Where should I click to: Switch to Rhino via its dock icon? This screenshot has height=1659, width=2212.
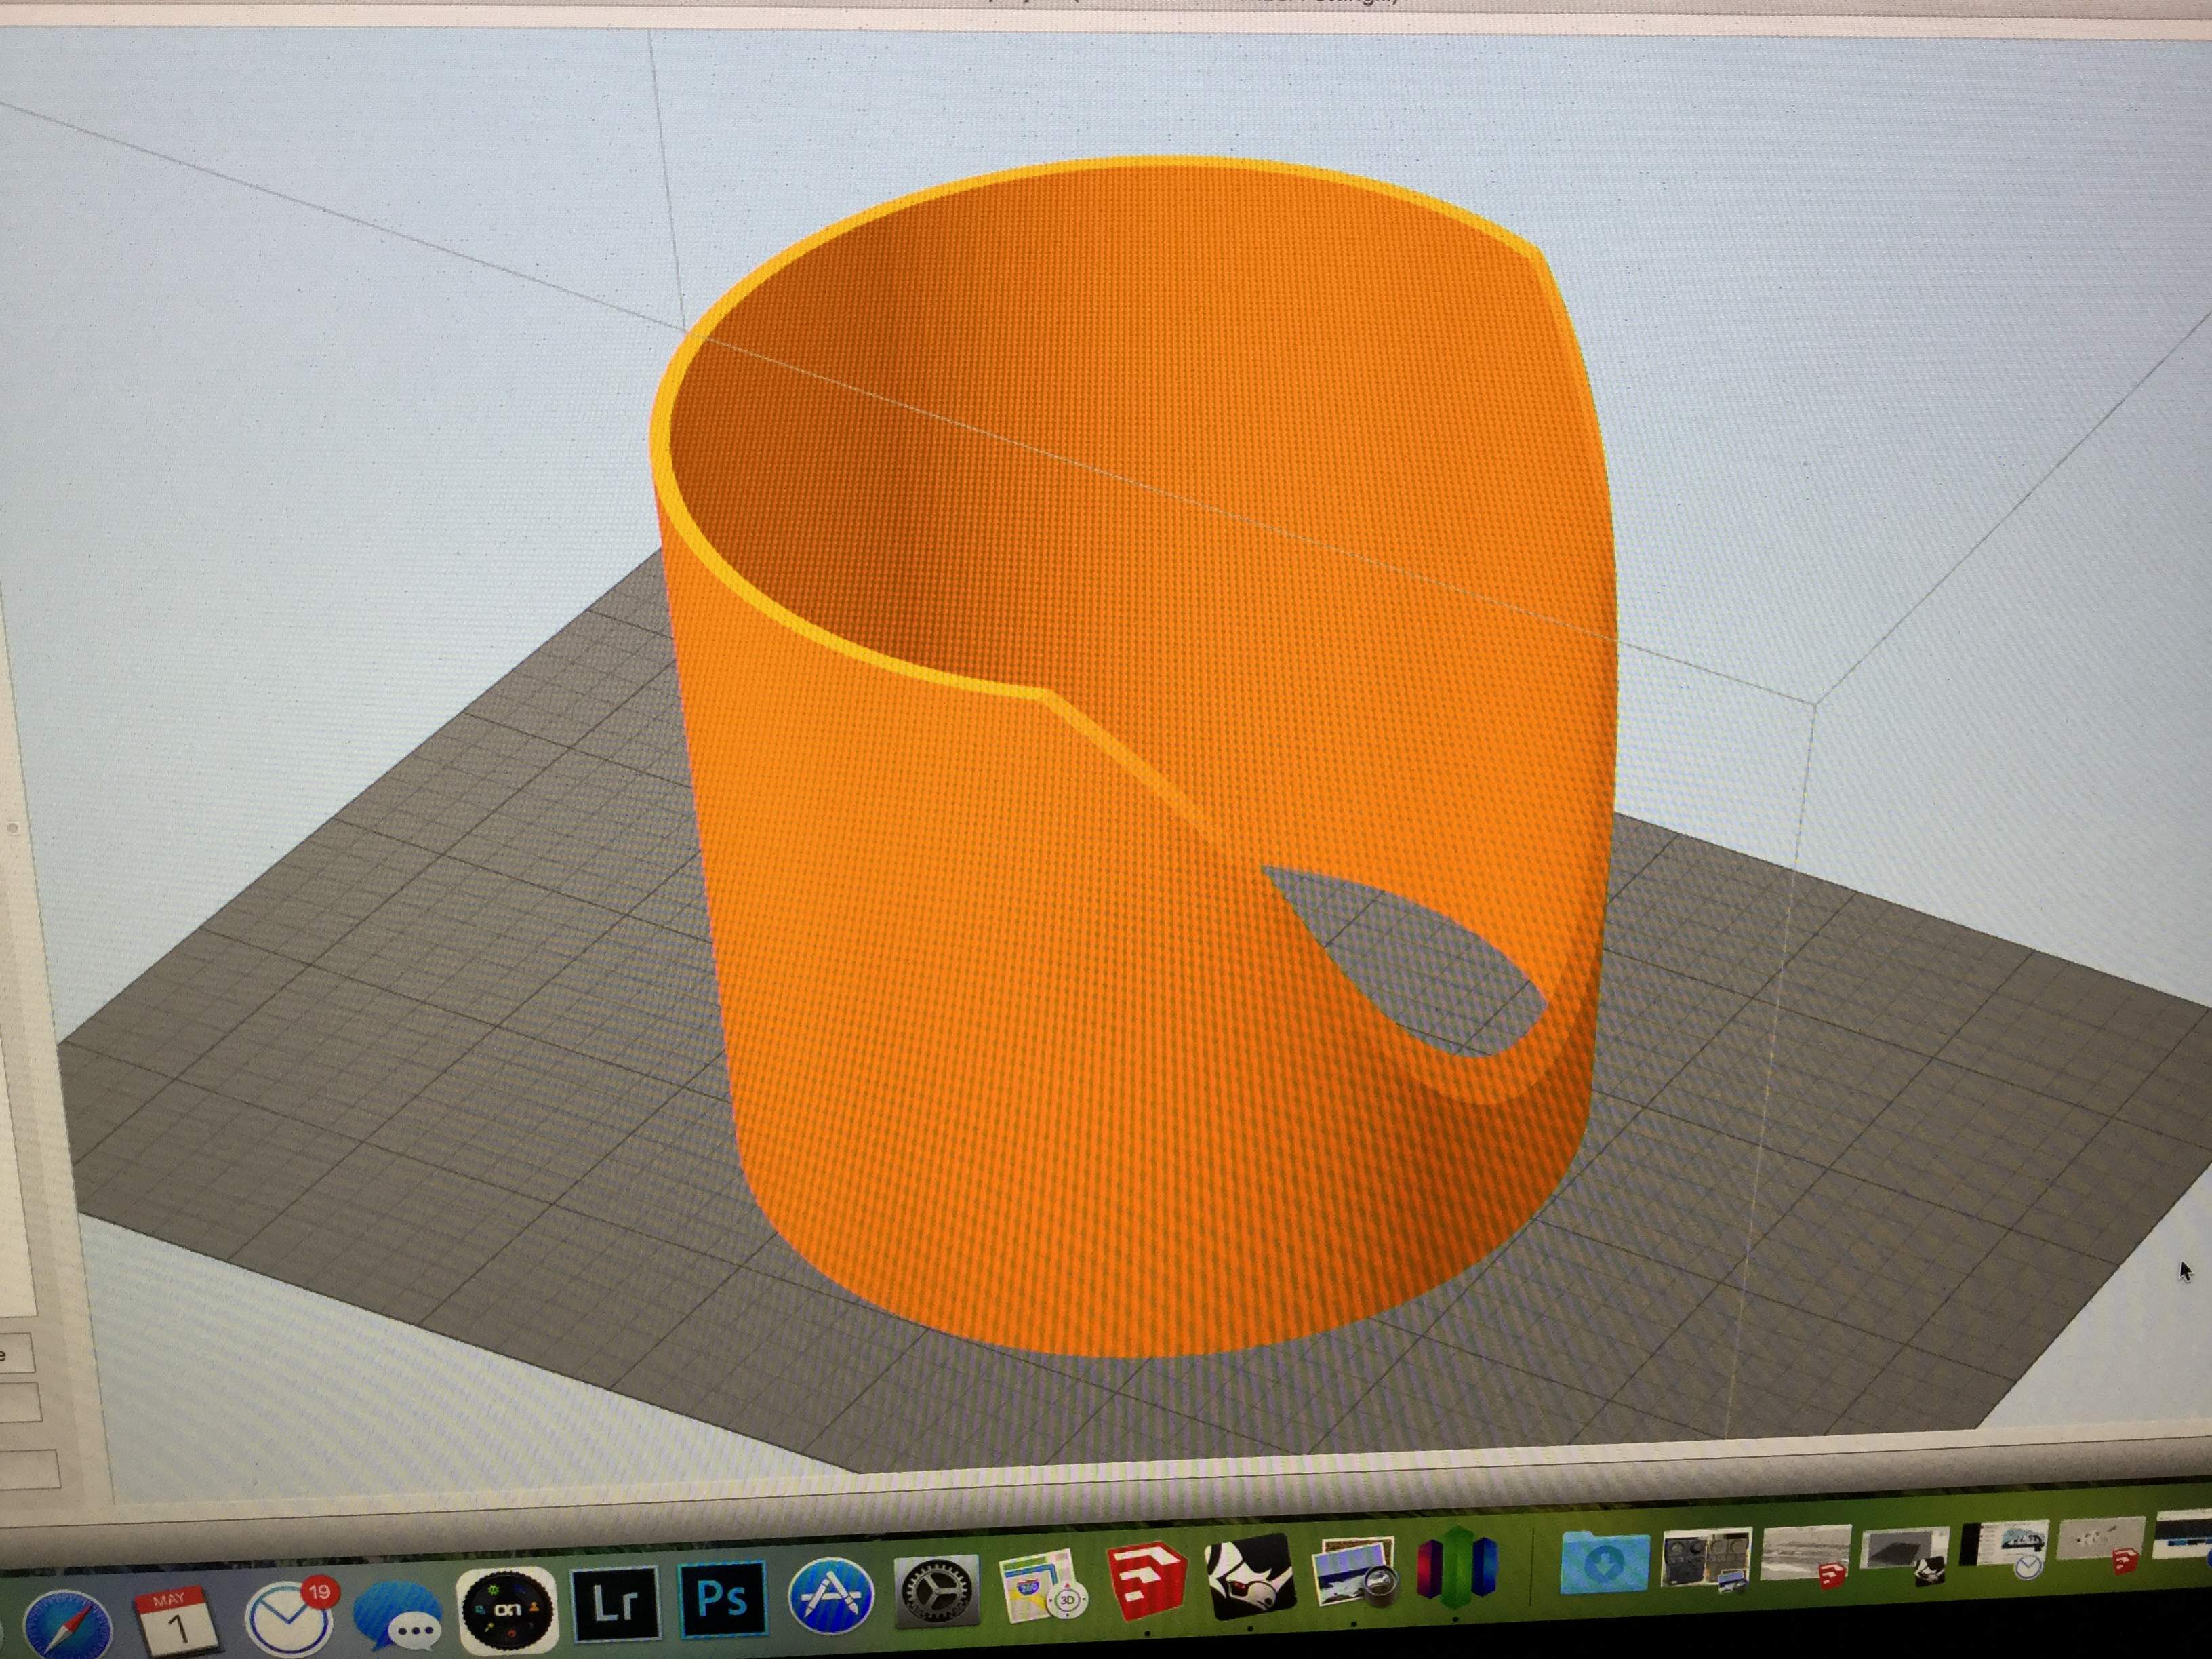point(1251,1576)
